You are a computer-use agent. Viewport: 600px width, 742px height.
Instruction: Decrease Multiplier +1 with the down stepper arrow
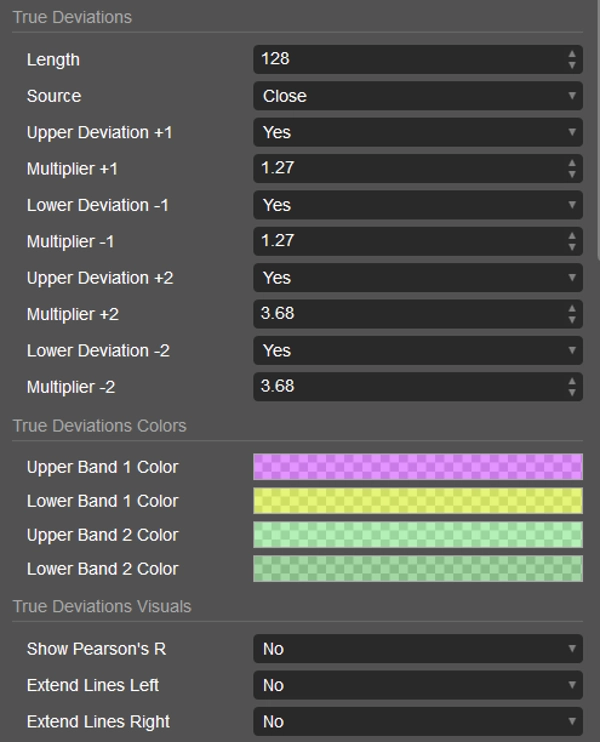572,174
